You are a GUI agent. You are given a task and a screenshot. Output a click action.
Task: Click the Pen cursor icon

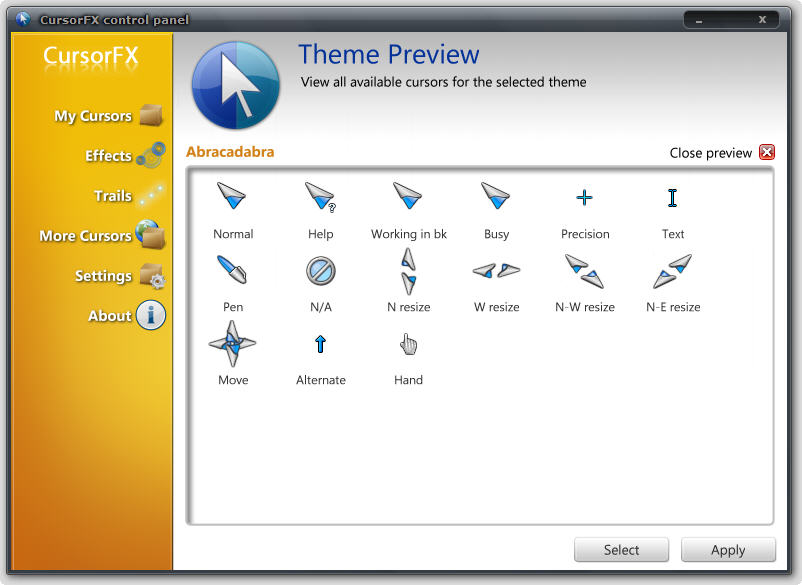233,270
